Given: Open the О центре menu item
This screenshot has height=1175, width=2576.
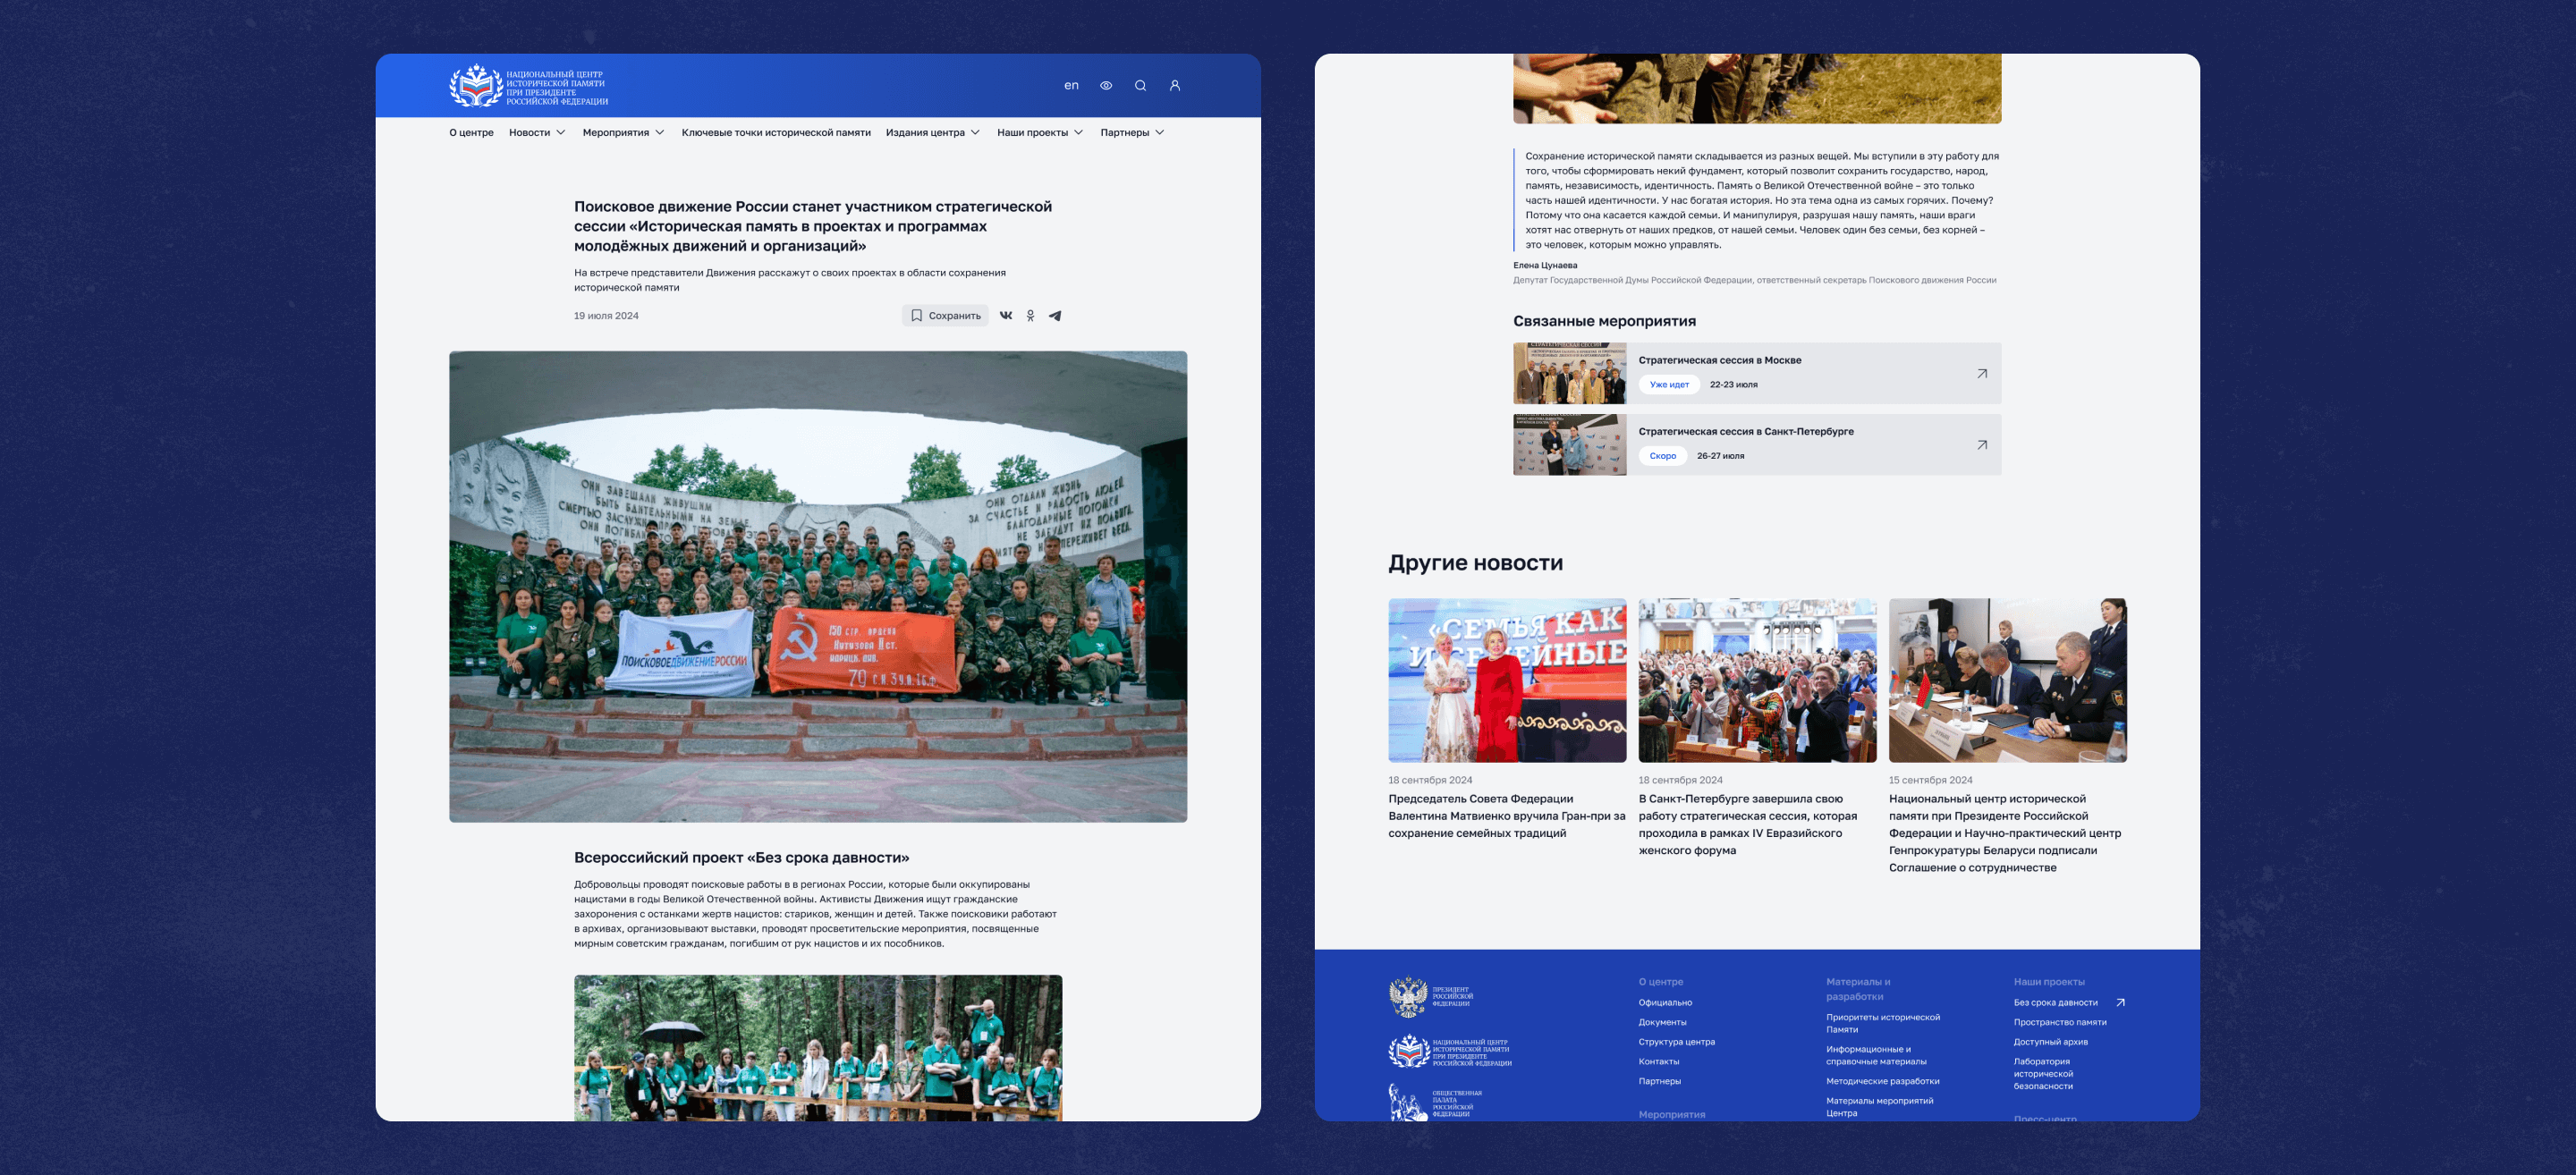Looking at the screenshot, I should coord(471,133).
